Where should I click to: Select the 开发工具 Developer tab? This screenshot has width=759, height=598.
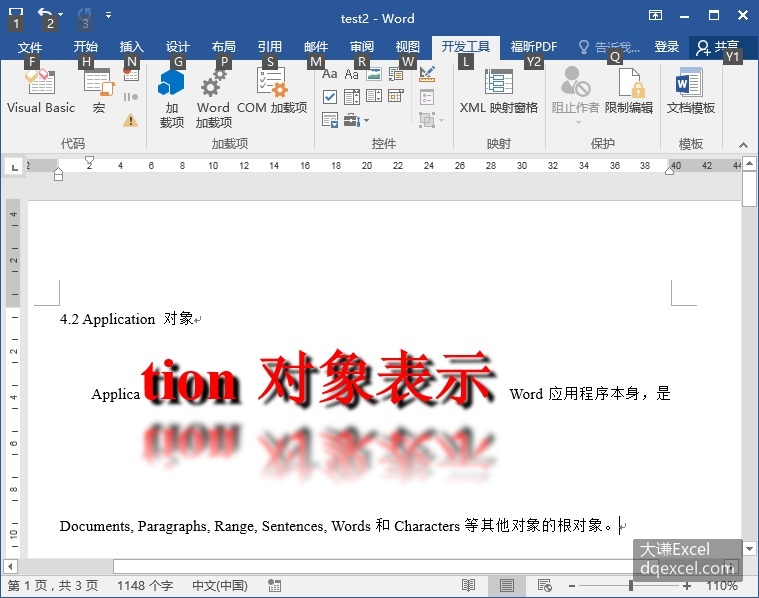click(466, 46)
